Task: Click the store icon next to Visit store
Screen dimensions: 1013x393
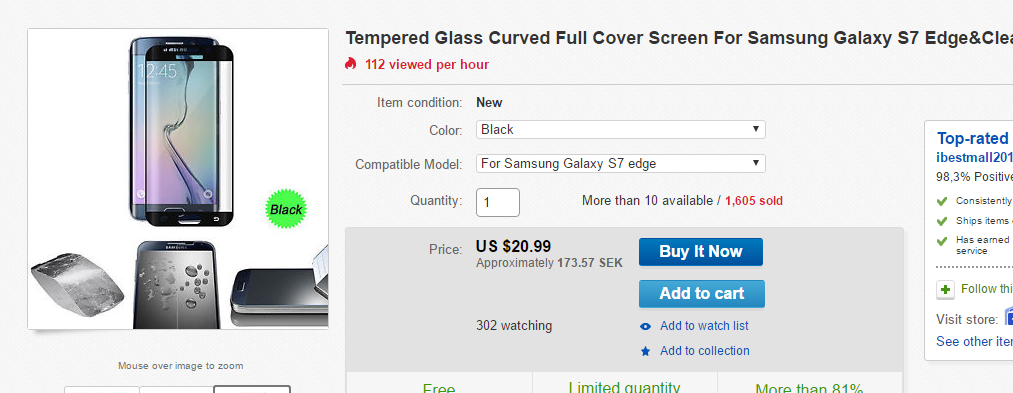Action: click(1008, 317)
